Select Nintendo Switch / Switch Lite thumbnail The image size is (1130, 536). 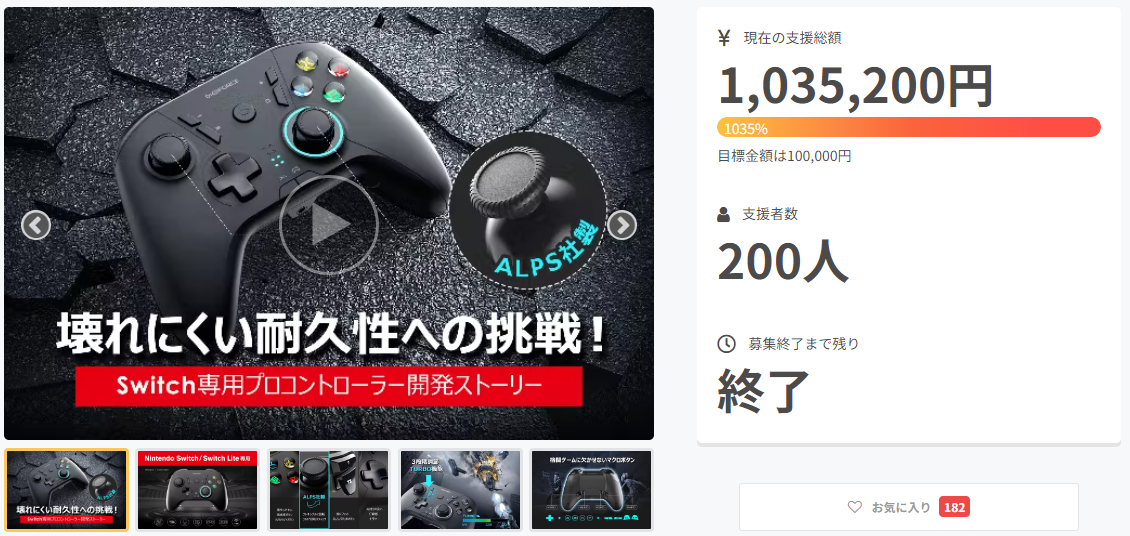click(197, 490)
